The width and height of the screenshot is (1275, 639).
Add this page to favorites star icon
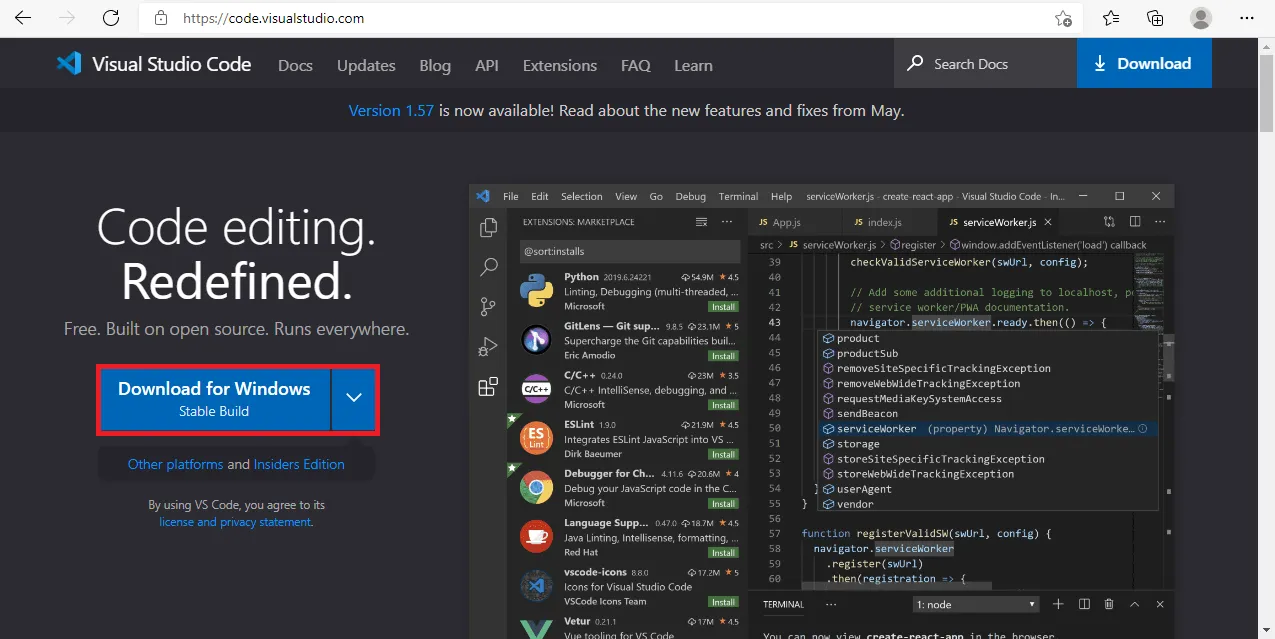coord(1063,18)
